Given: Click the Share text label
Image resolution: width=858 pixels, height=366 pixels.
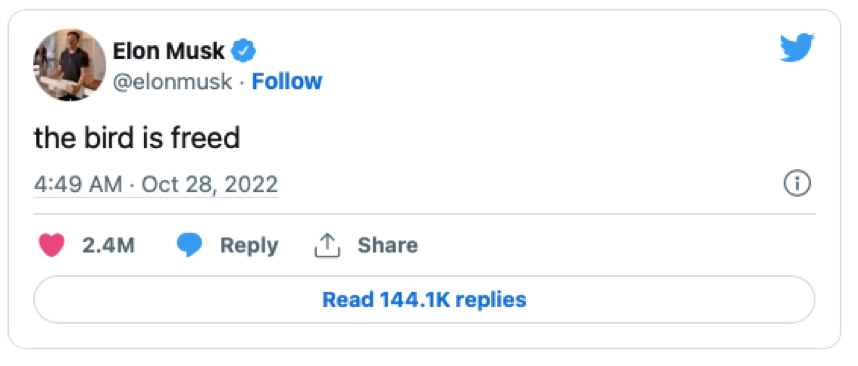Looking at the screenshot, I should pyautogui.click(x=387, y=245).
